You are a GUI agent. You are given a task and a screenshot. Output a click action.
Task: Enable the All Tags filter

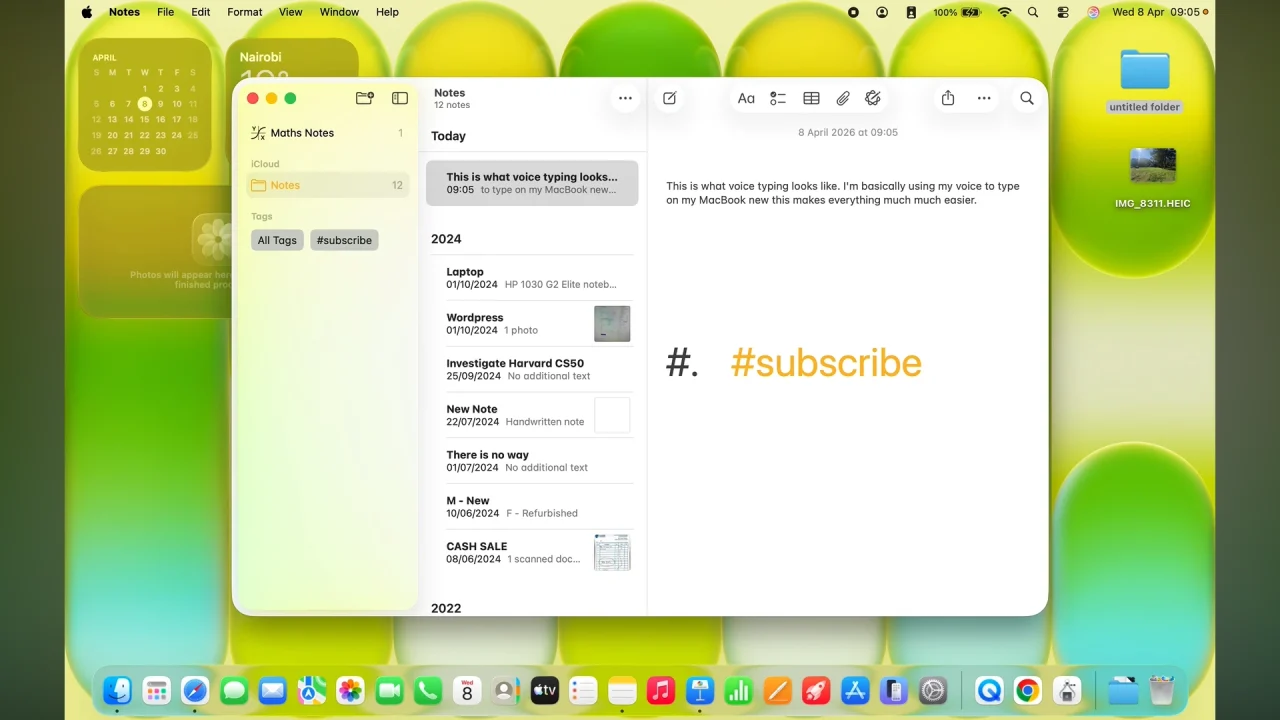277,240
